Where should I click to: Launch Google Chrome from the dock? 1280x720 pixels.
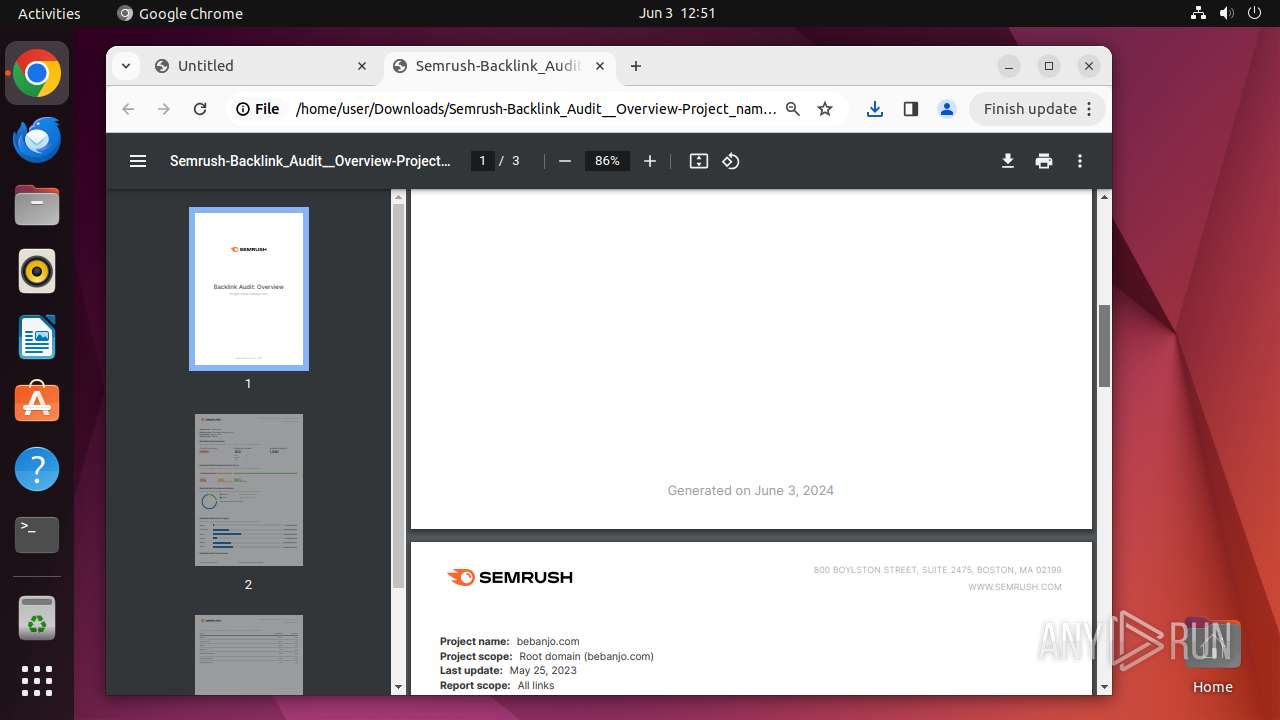tap(37, 74)
